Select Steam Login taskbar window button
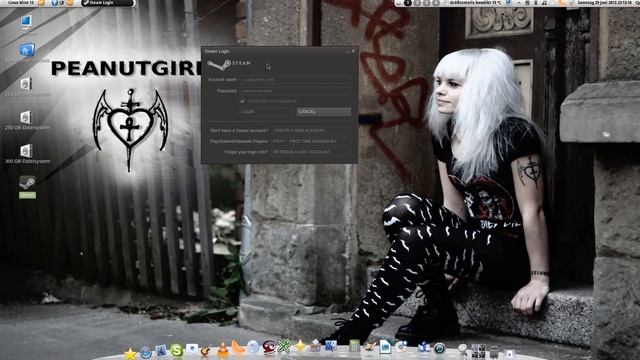The width and height of the screenshot is (640, 360). coord(107,3)
